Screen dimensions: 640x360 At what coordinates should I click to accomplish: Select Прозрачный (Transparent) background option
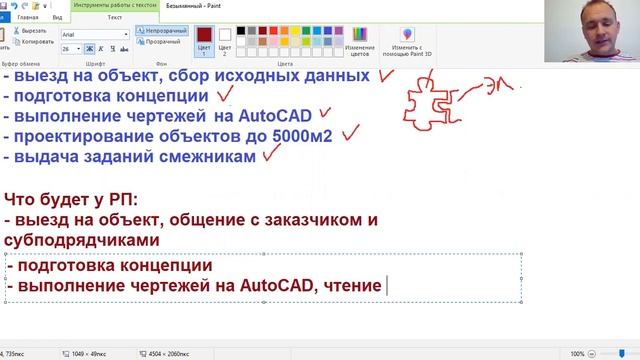(x=159, y=42)
